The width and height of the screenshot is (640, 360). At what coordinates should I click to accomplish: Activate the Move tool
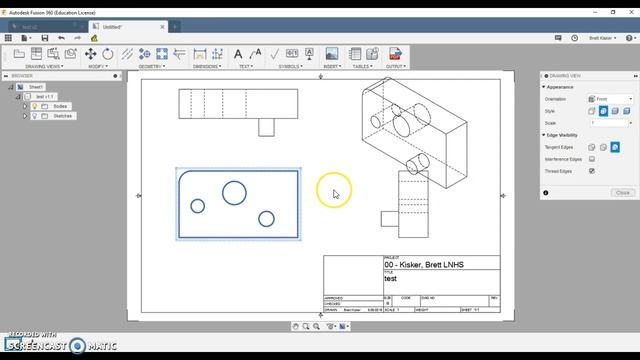91,54
